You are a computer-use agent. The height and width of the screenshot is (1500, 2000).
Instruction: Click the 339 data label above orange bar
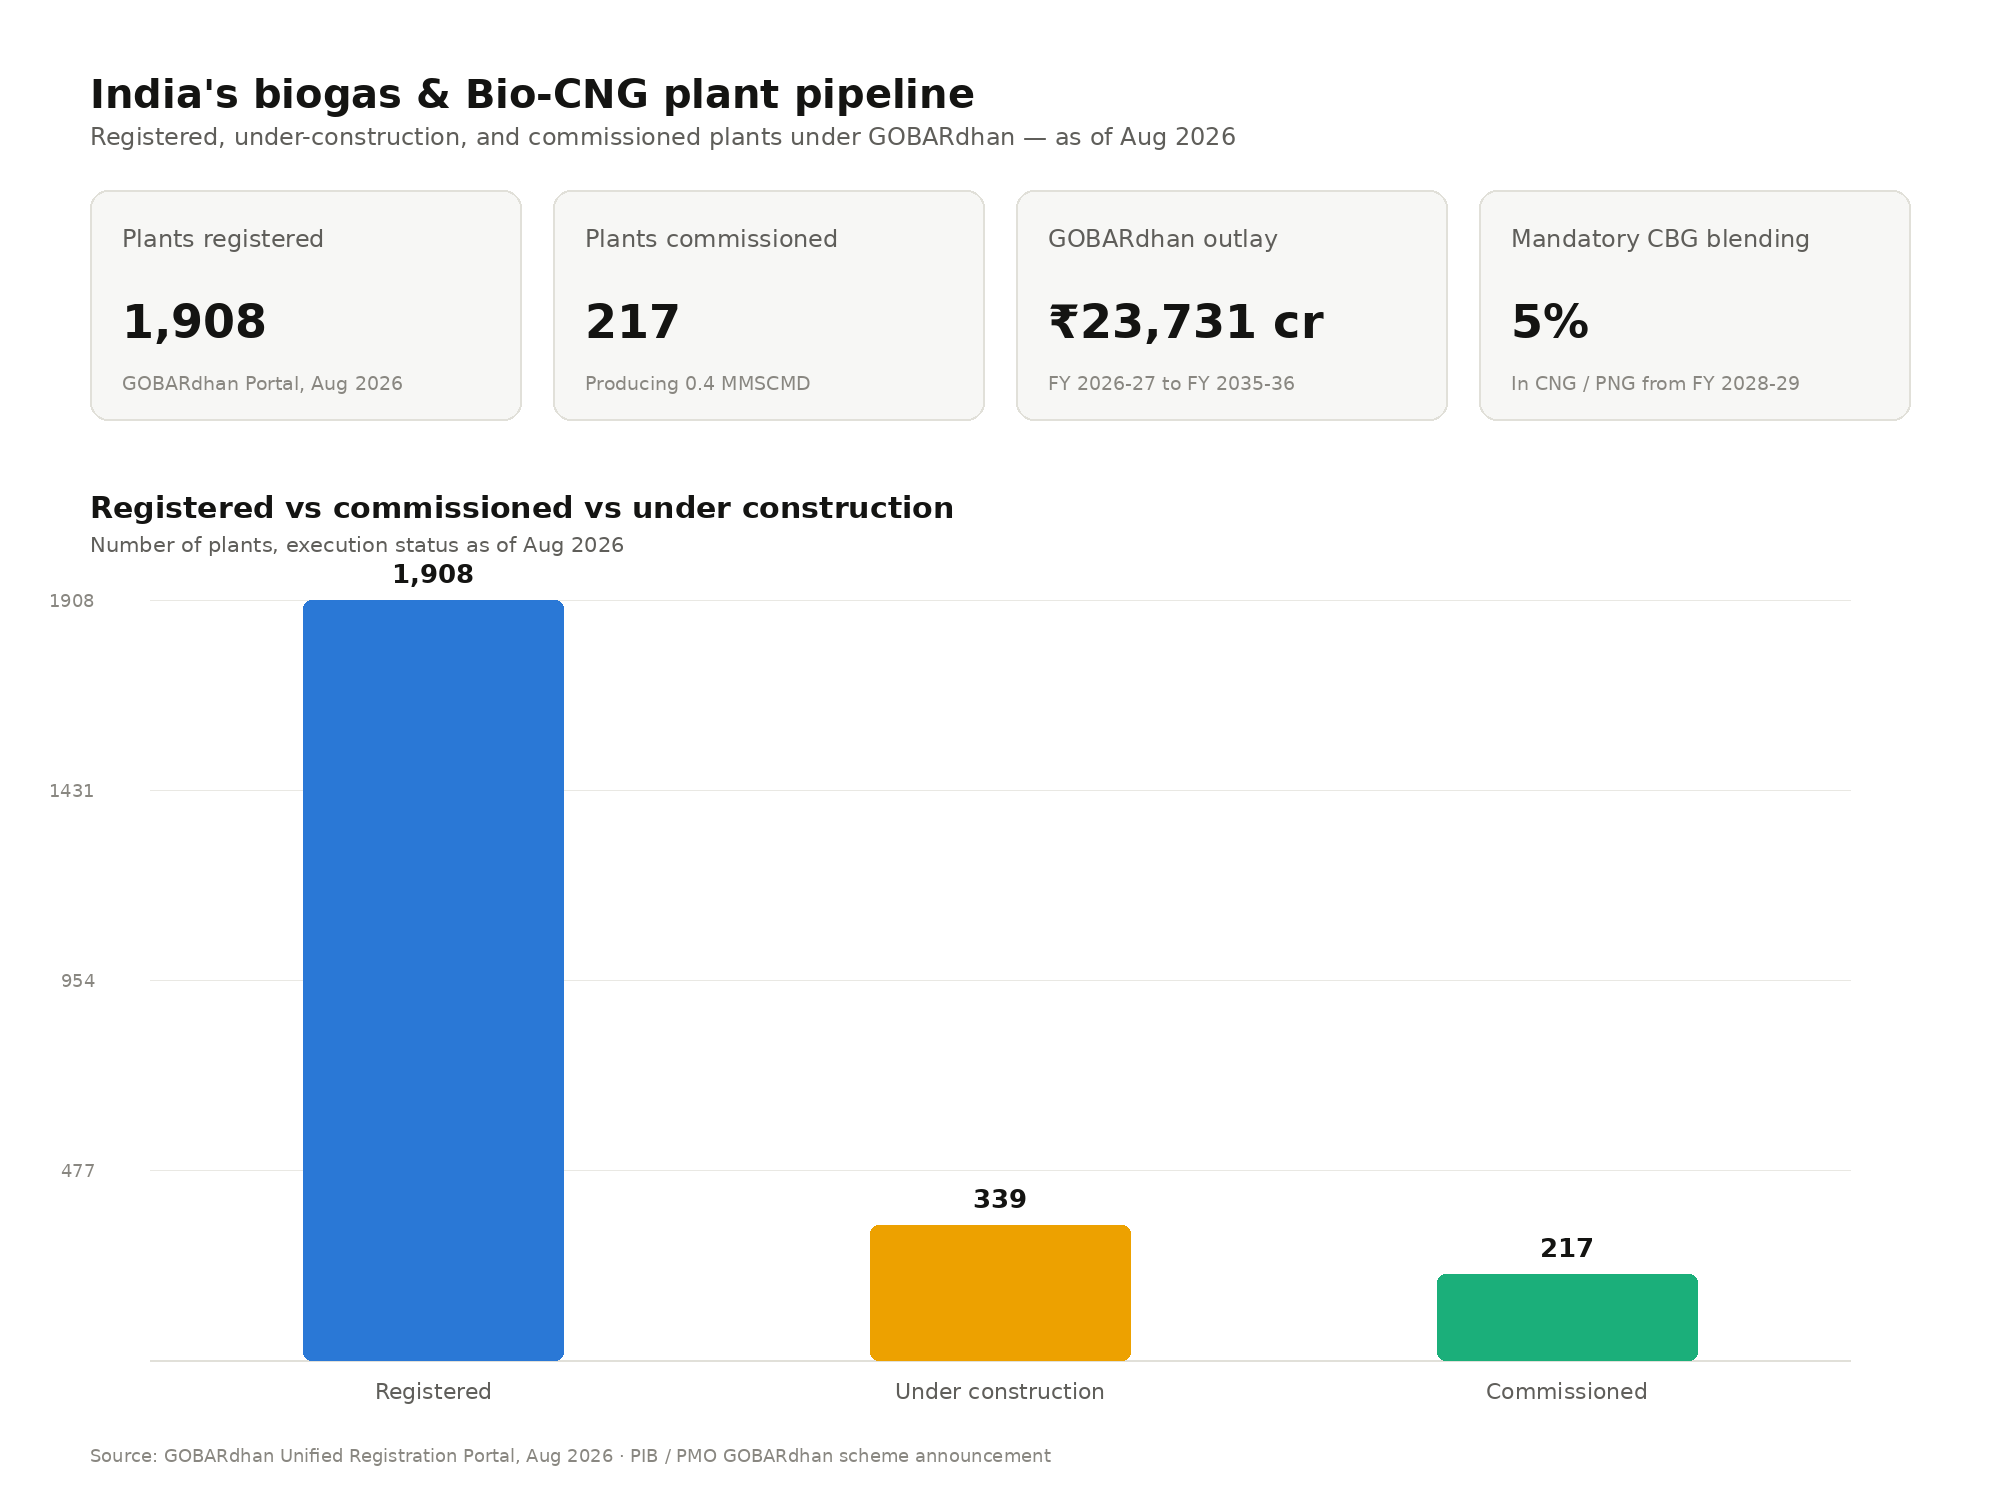pyautogui.click(x=1000, y=1199)
